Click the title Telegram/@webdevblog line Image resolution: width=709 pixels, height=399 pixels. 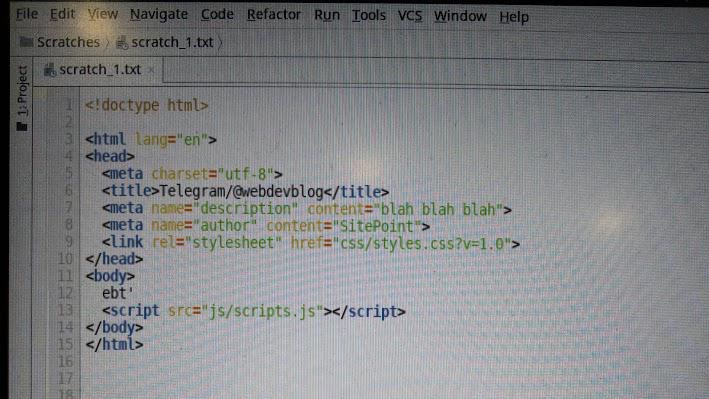pos(246,191)
